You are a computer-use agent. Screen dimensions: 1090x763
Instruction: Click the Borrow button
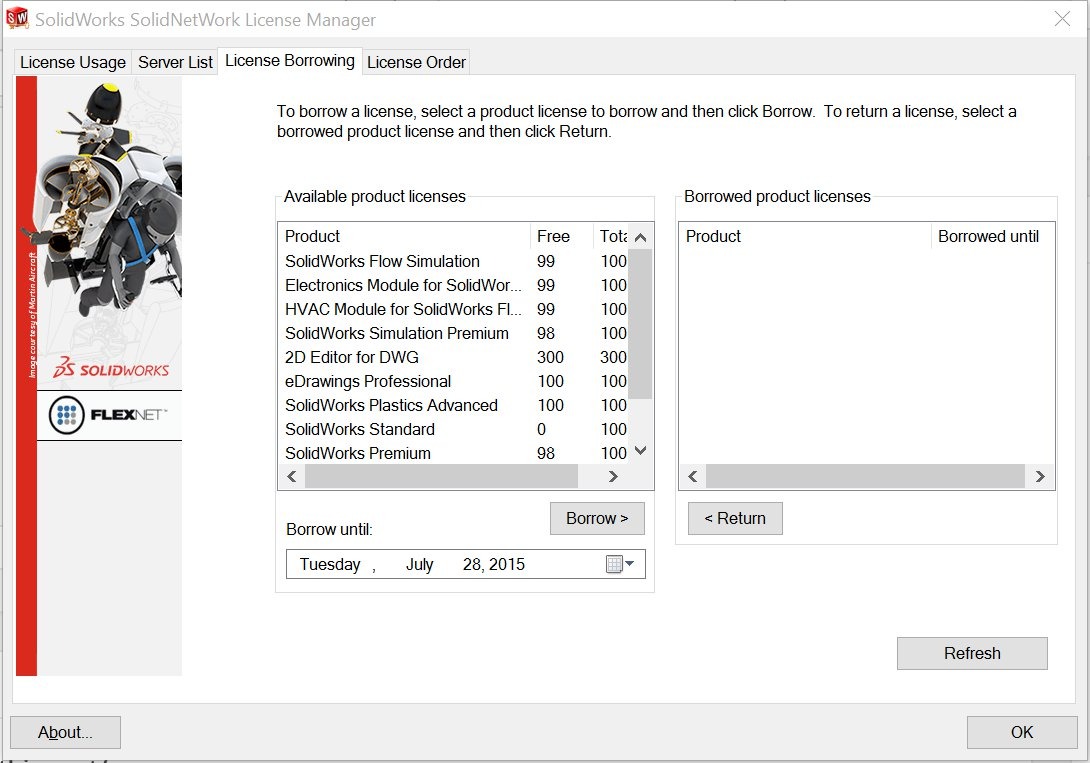click(x=597, y=518)
